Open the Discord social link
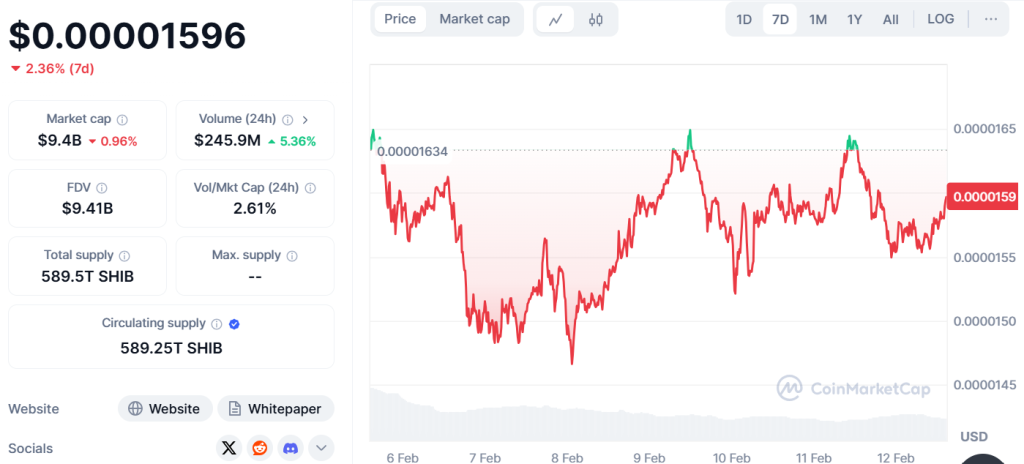The width and height of the screenshot is (1024, 464). click(291, 448)
